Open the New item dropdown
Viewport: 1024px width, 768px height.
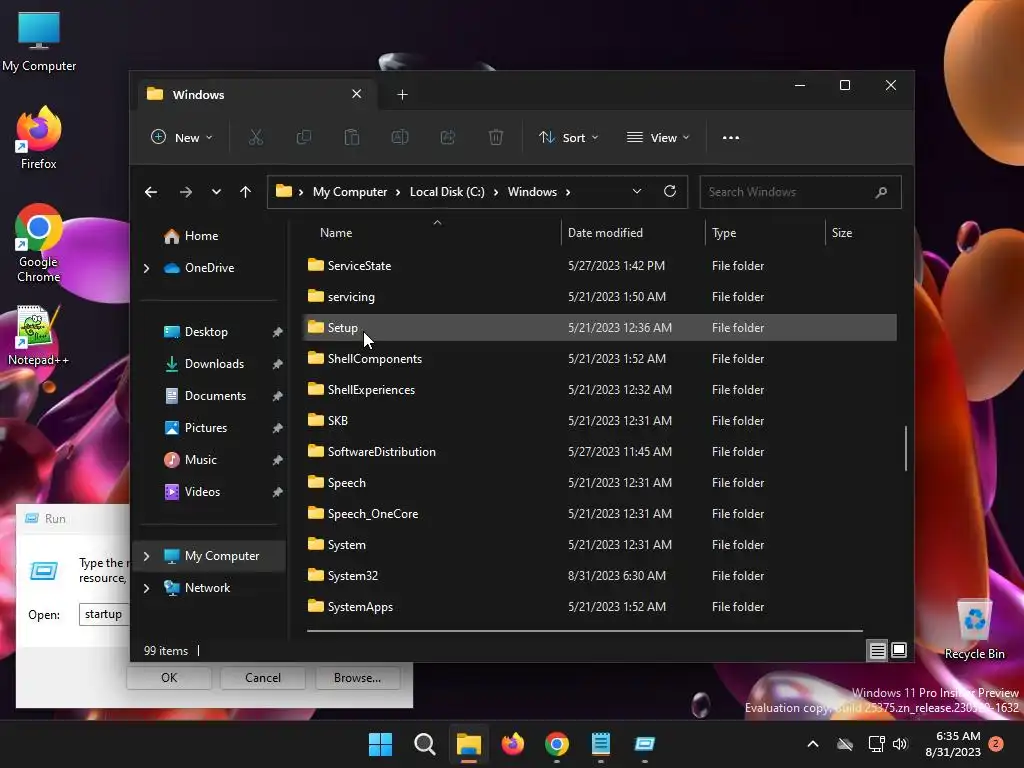182,138
